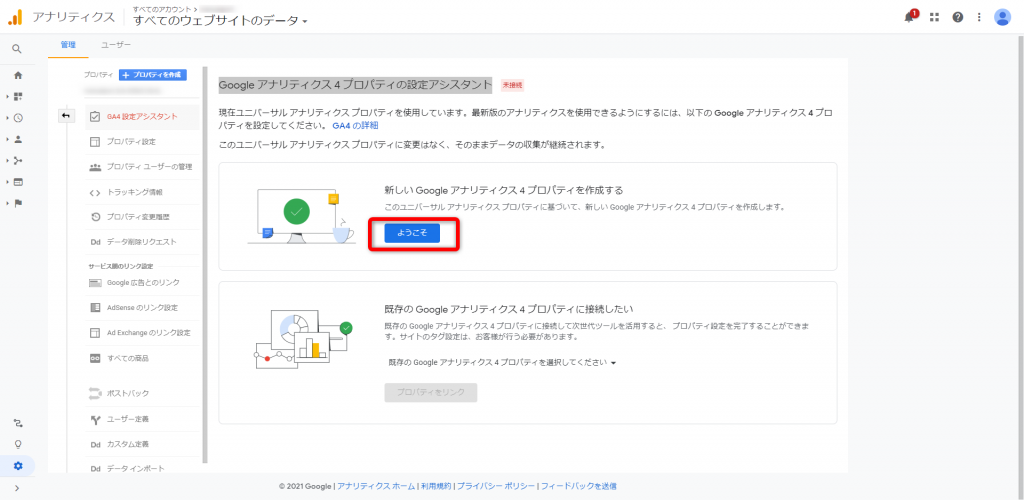Click the トラッキング情報 code brackets icon
Image resolution: width=1024 pixels, height=500 pixels.
pos(95,193)
